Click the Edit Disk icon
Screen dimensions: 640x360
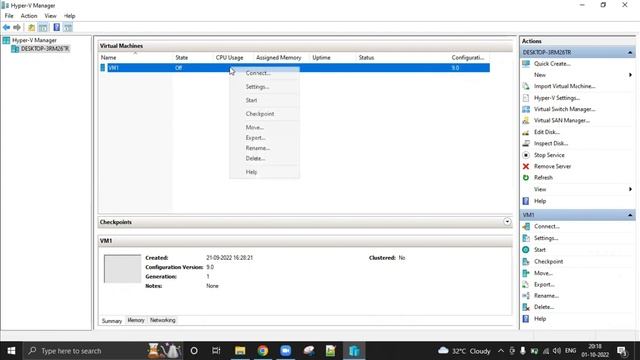coord(526,132)
